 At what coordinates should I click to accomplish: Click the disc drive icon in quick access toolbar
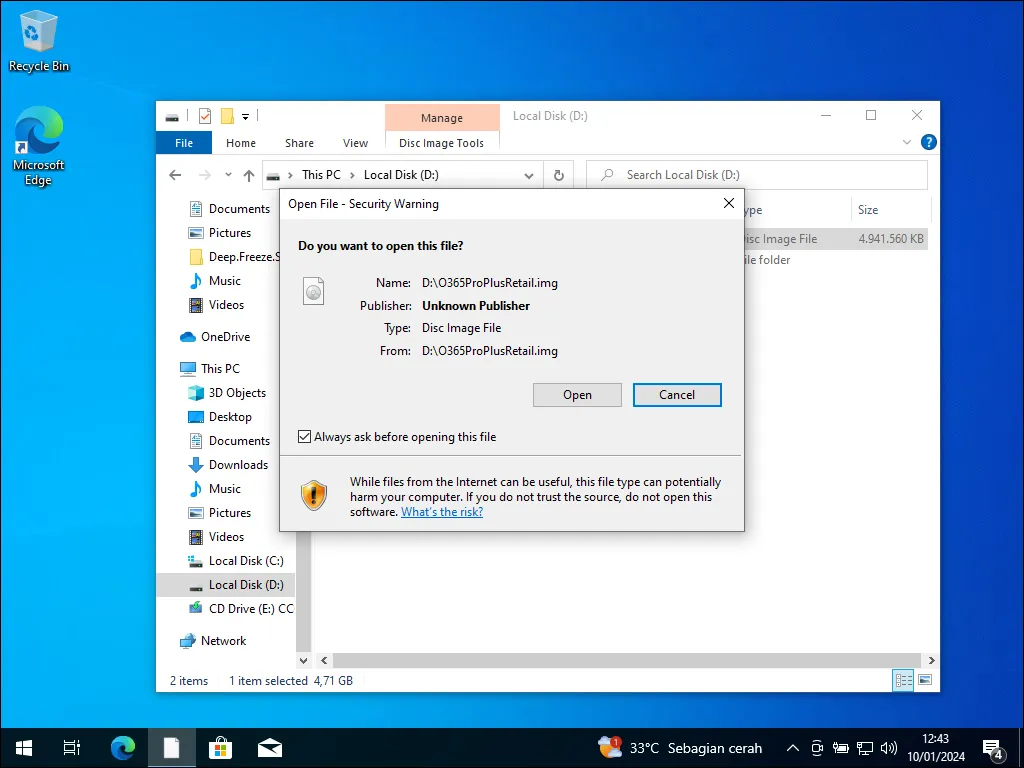coord(171,116)
